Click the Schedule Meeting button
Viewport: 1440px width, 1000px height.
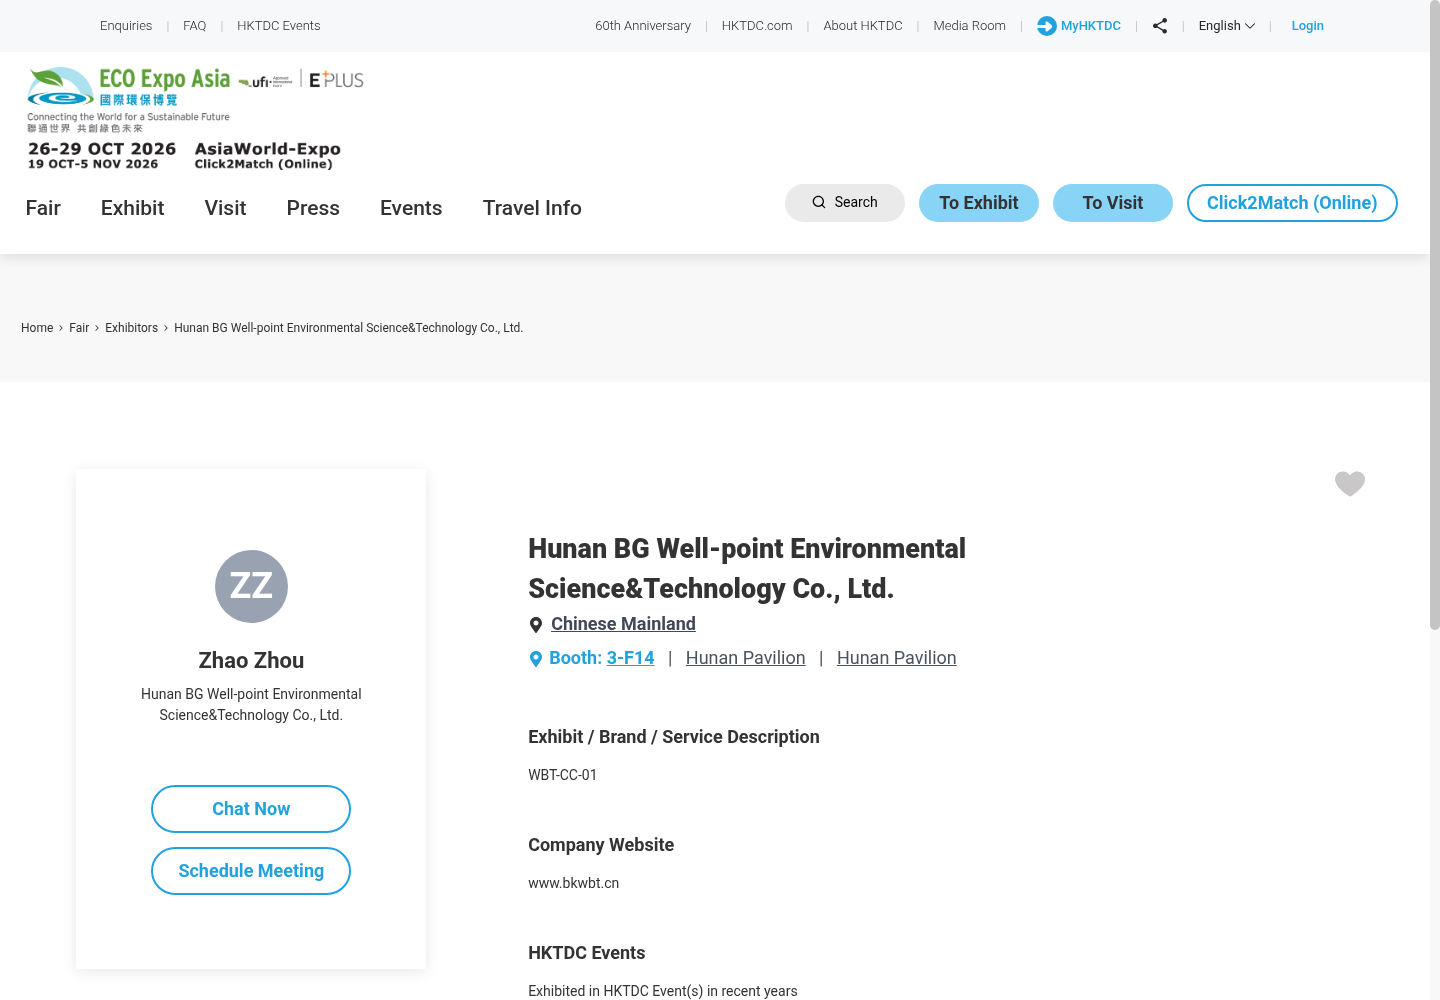point(251,871)
